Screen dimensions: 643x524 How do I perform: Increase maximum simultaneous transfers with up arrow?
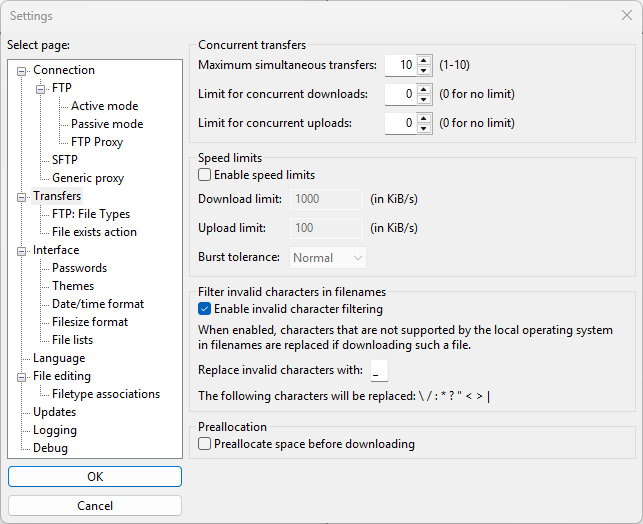tap(424, 60)
